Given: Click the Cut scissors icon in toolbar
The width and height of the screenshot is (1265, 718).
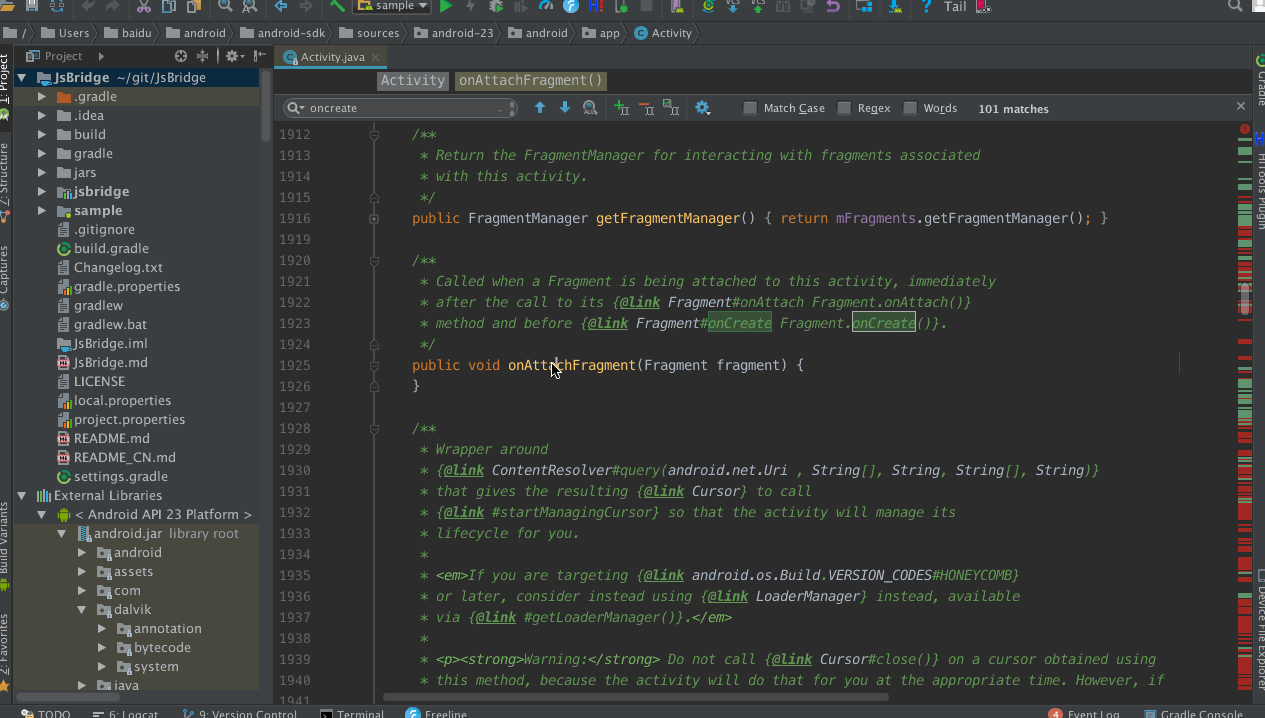Looking at the screenshot, I should 144,6.
